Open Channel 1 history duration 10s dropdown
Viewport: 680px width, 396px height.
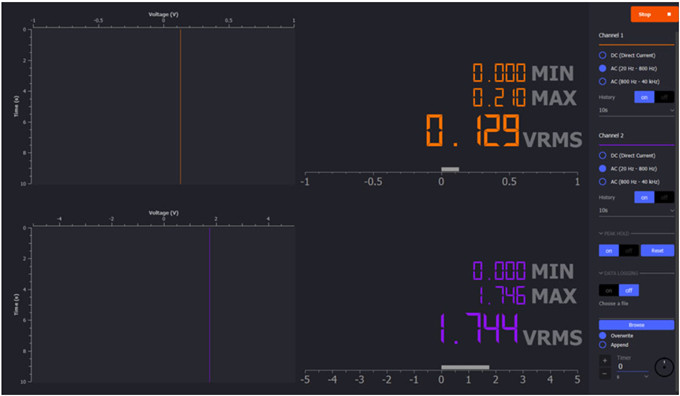coord(636,110)
